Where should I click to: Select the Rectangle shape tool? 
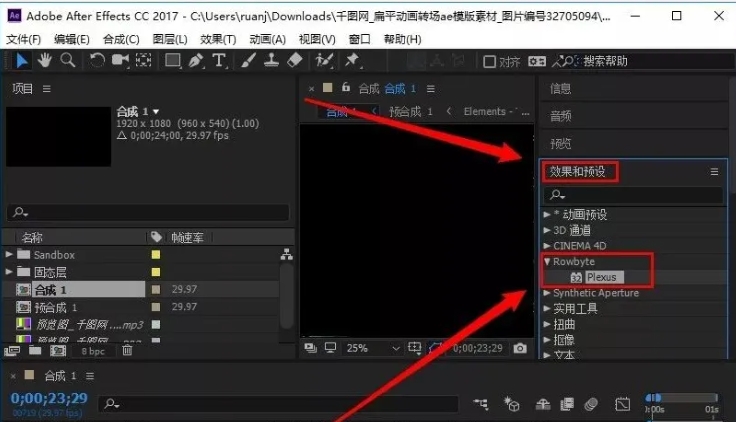pos(173,61)
